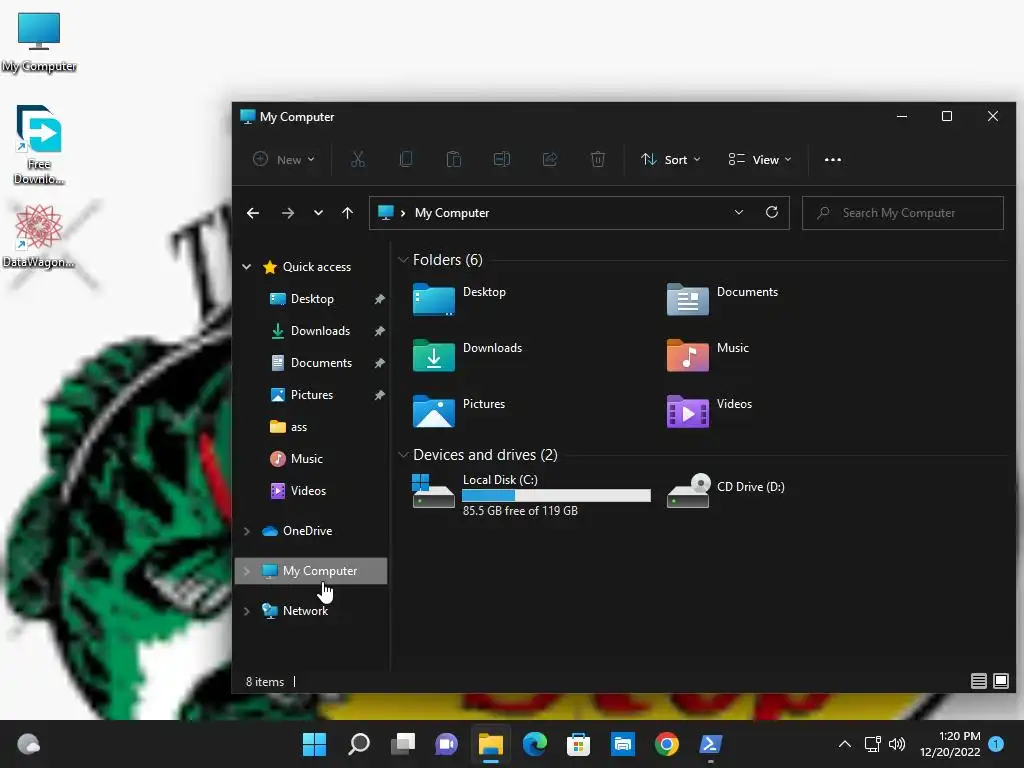Open weather widget on taskbar
The width and height of the screenshot is (1024, 768).
tap(28, 744)
